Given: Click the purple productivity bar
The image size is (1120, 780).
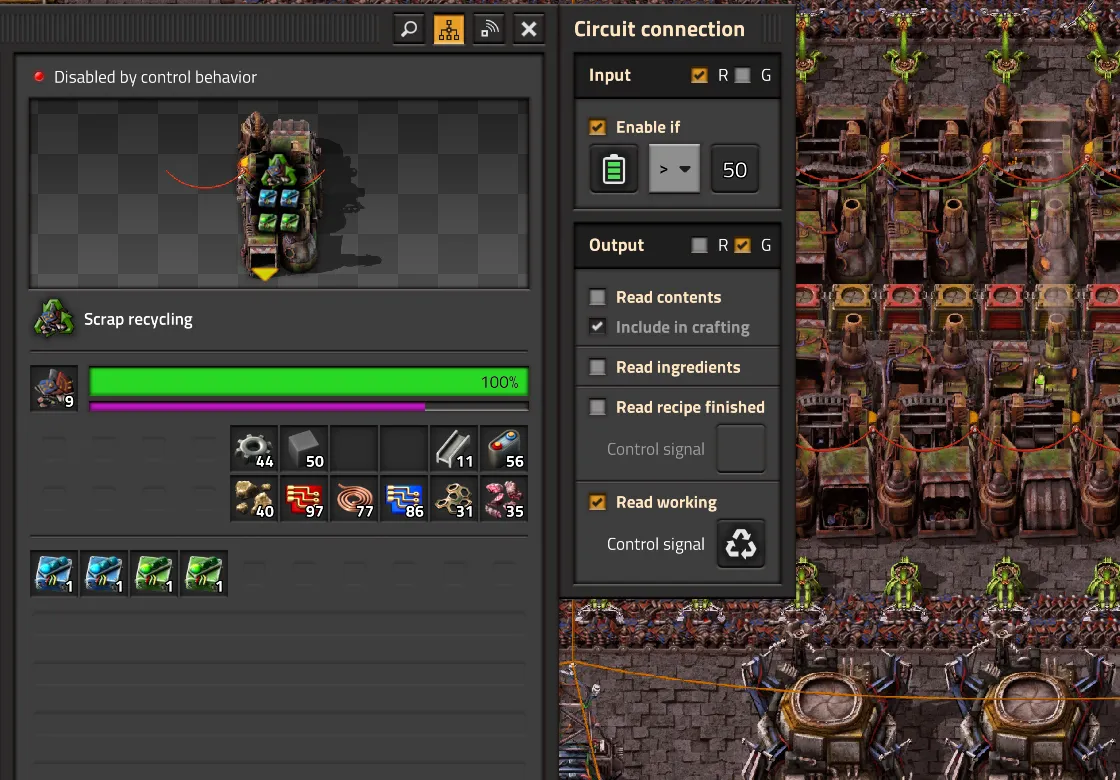Looking at the screenshot, I should [x=309, y=406].
